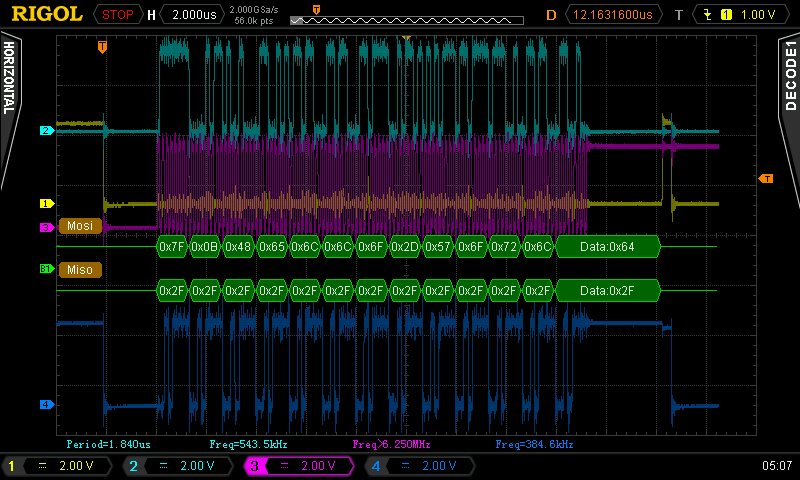800x480 pixels.
Task: Click the orange T marker above memory bar
Action: (316, 10)
